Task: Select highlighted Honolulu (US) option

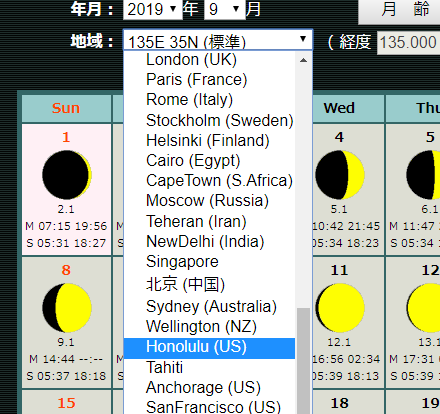Action: [x=209, y=348]
